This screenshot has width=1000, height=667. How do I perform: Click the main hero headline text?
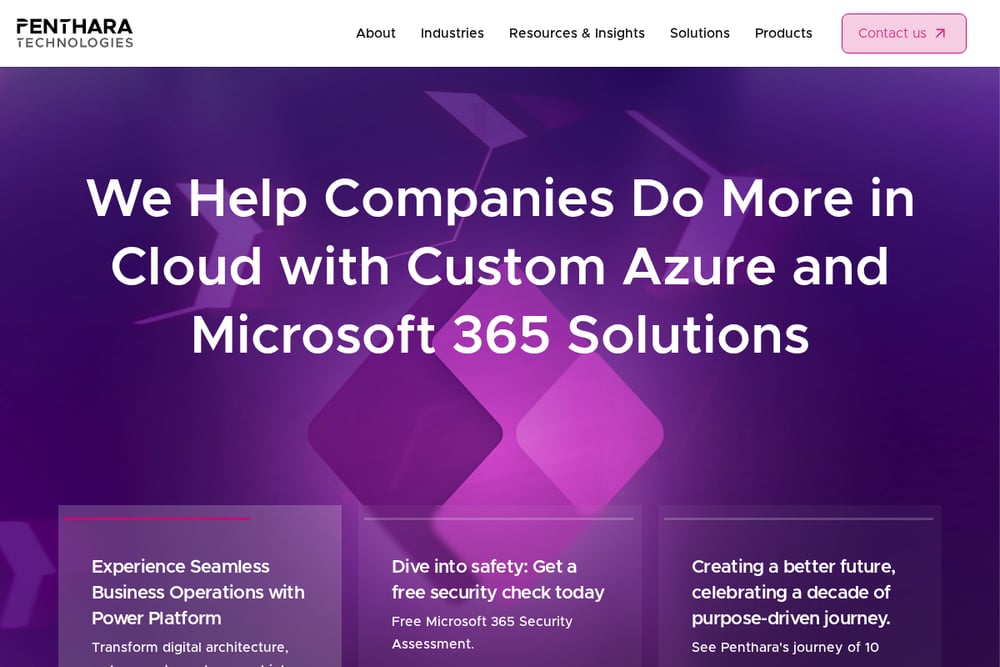click(x=500, y=267)
